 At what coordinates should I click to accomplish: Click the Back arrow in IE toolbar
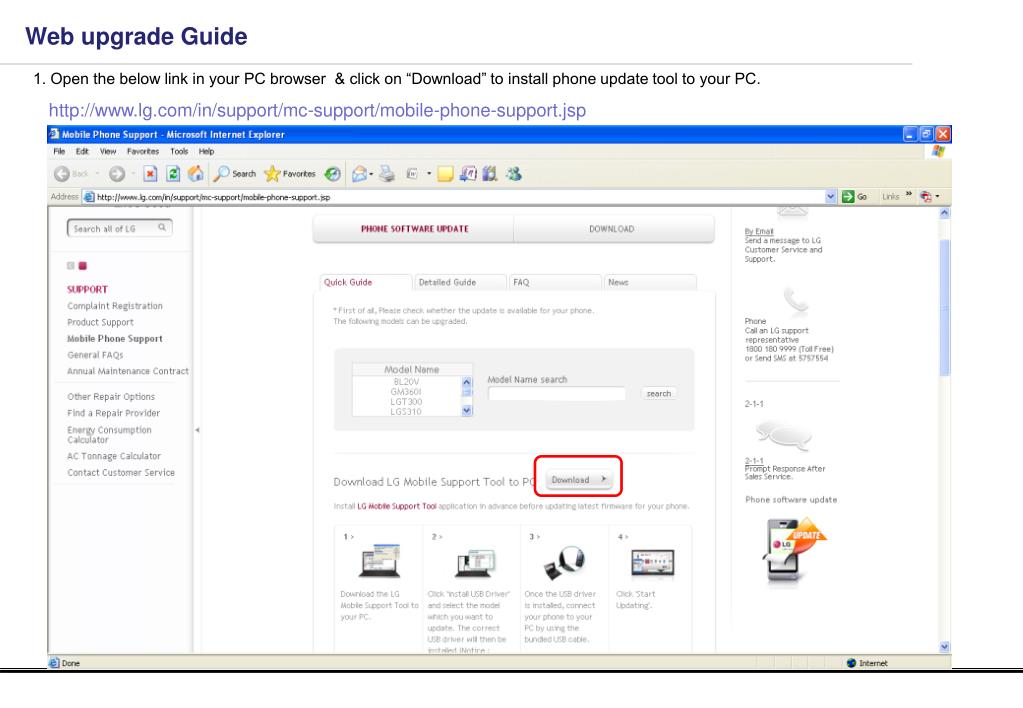point(62,174)
